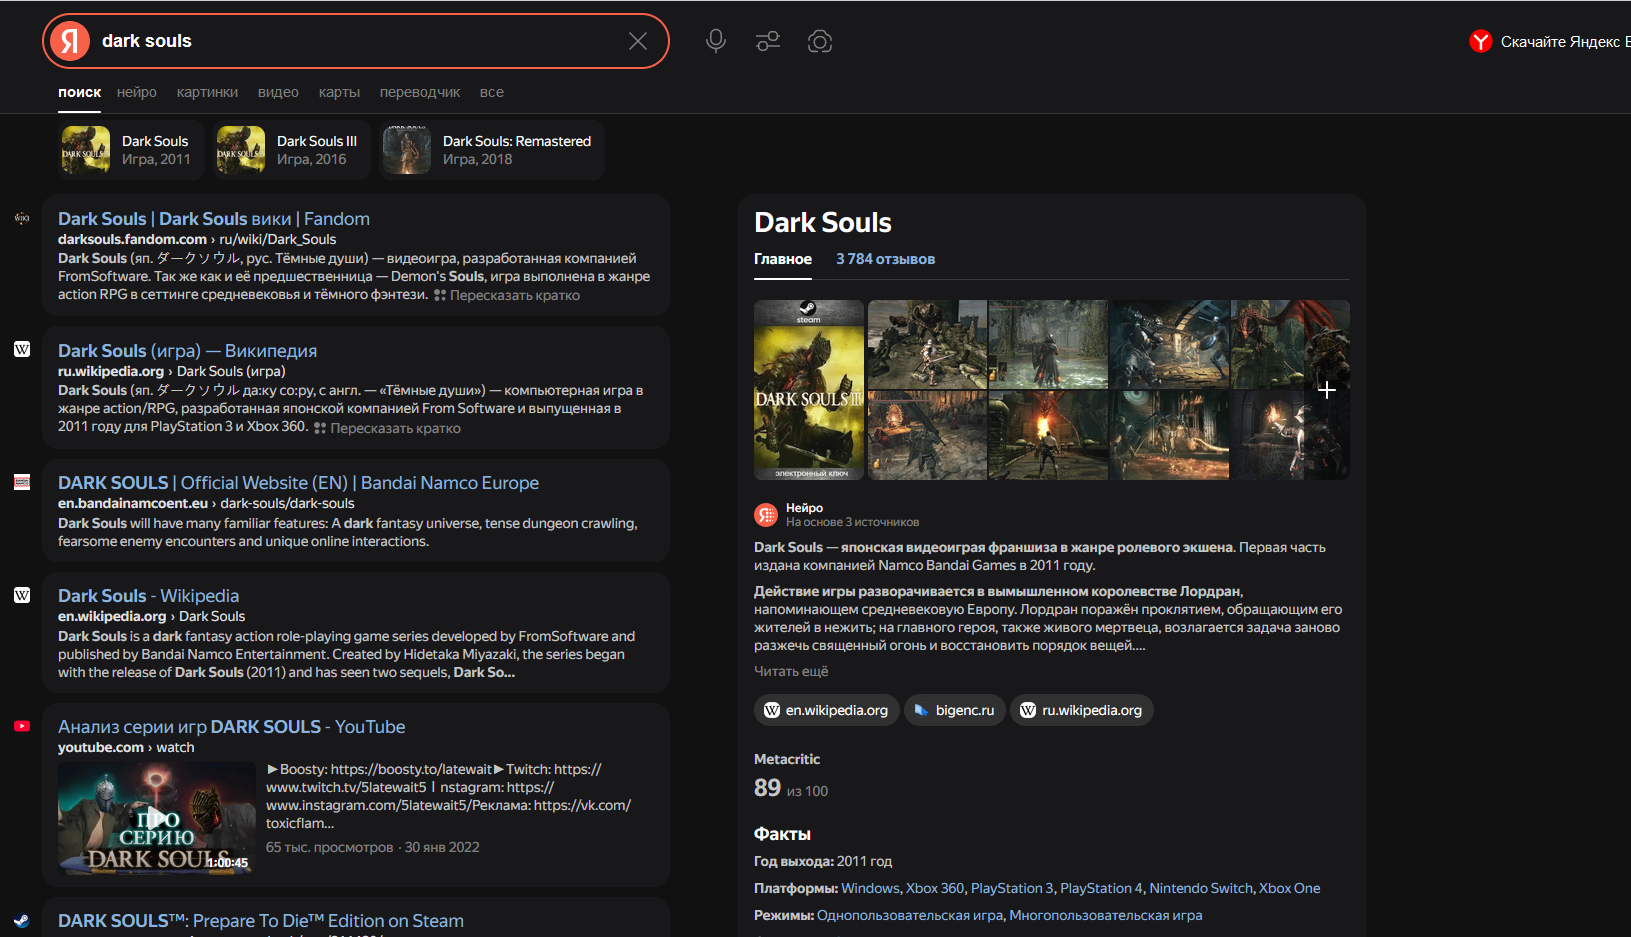Viewport: 1631px width, 937px height.
Task: Open 3 784 отзывов tab
Action: pyautogui.click(x=885, y=259)
